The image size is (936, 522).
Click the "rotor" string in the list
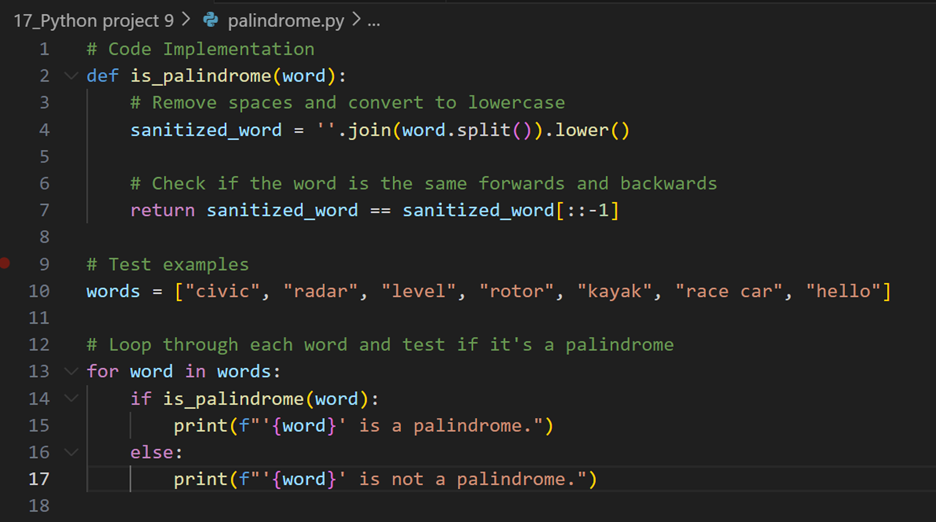[517, 291]
